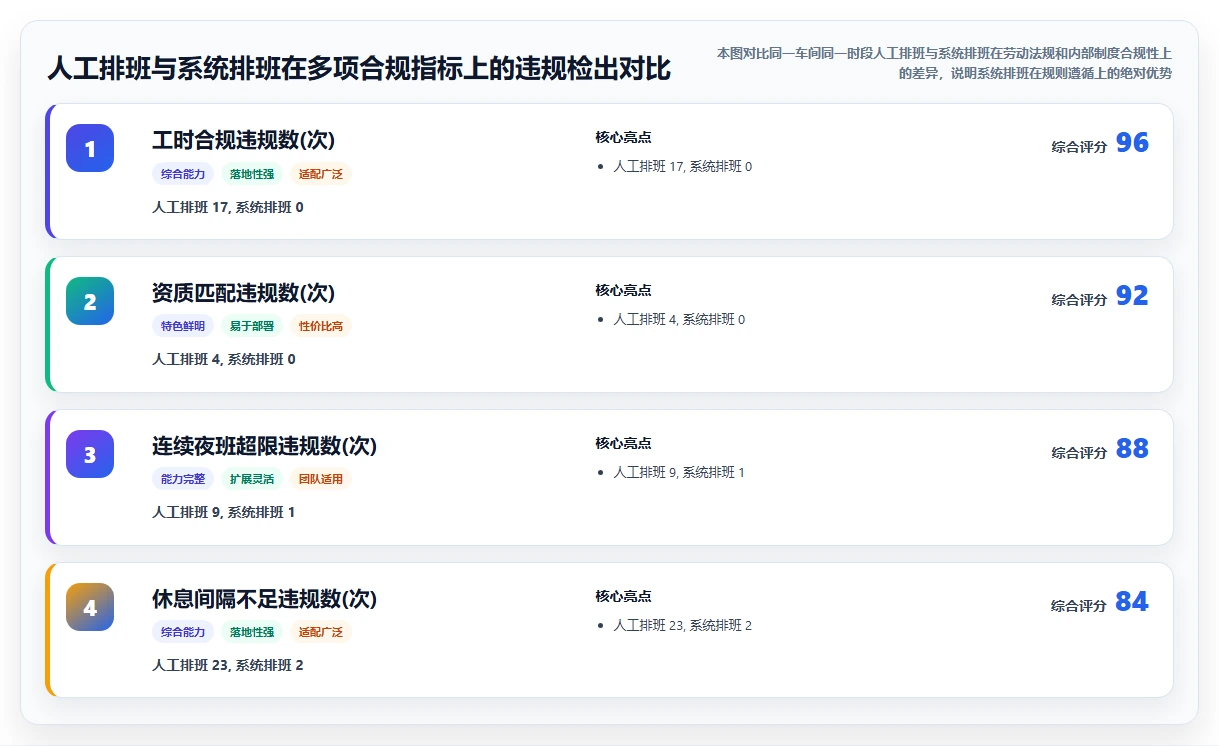Click 核心亮点 heading in 休息间隔不足违规数 card
Viewport: 1219px width, 746px height.
point(623,597)
